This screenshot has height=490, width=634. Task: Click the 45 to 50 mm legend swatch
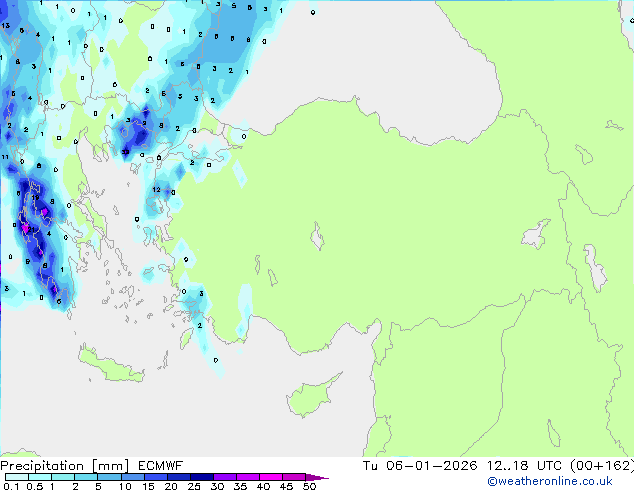pyautogui.click(x=294, y=477)
